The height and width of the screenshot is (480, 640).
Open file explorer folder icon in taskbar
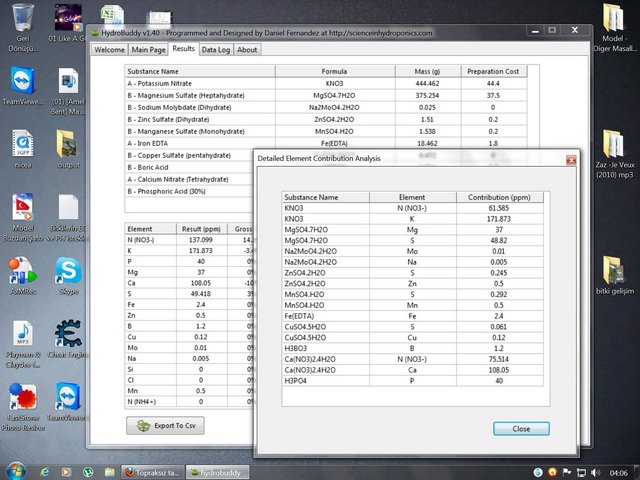(x=109, y=472)
